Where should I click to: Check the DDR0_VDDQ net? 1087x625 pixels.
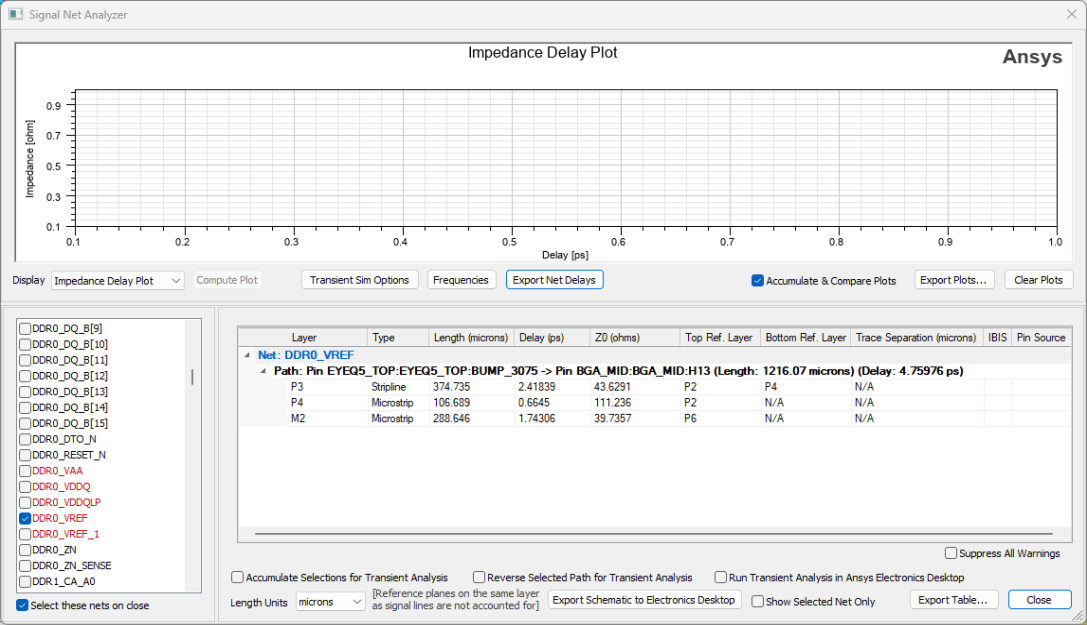click(x=24, y=486)
